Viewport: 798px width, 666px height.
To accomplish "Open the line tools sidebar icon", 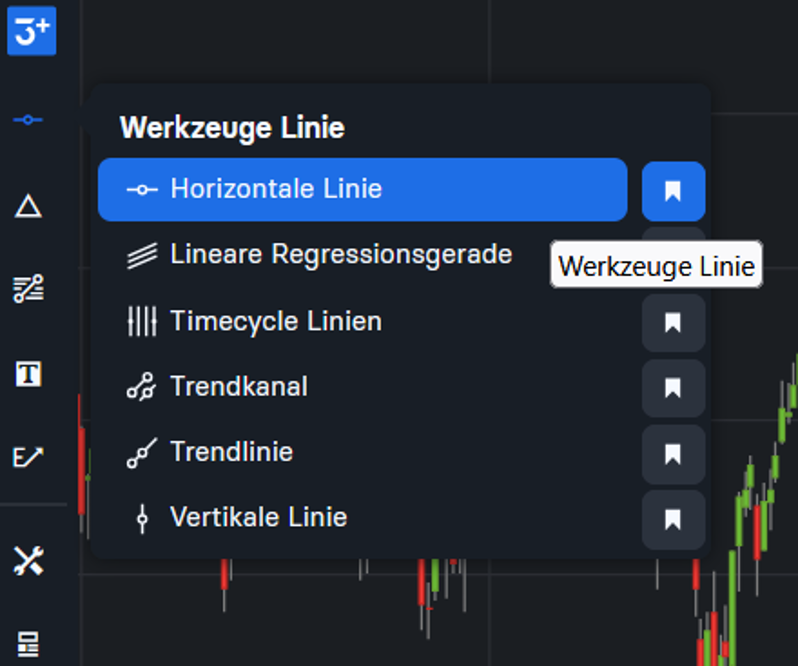I will (x=28, y=120).
